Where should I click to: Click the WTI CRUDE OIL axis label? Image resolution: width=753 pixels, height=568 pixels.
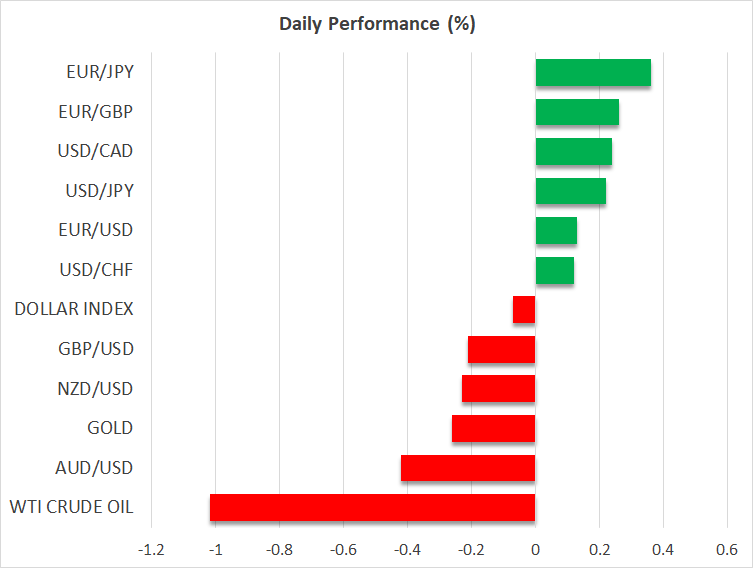[x=72, y=507]
